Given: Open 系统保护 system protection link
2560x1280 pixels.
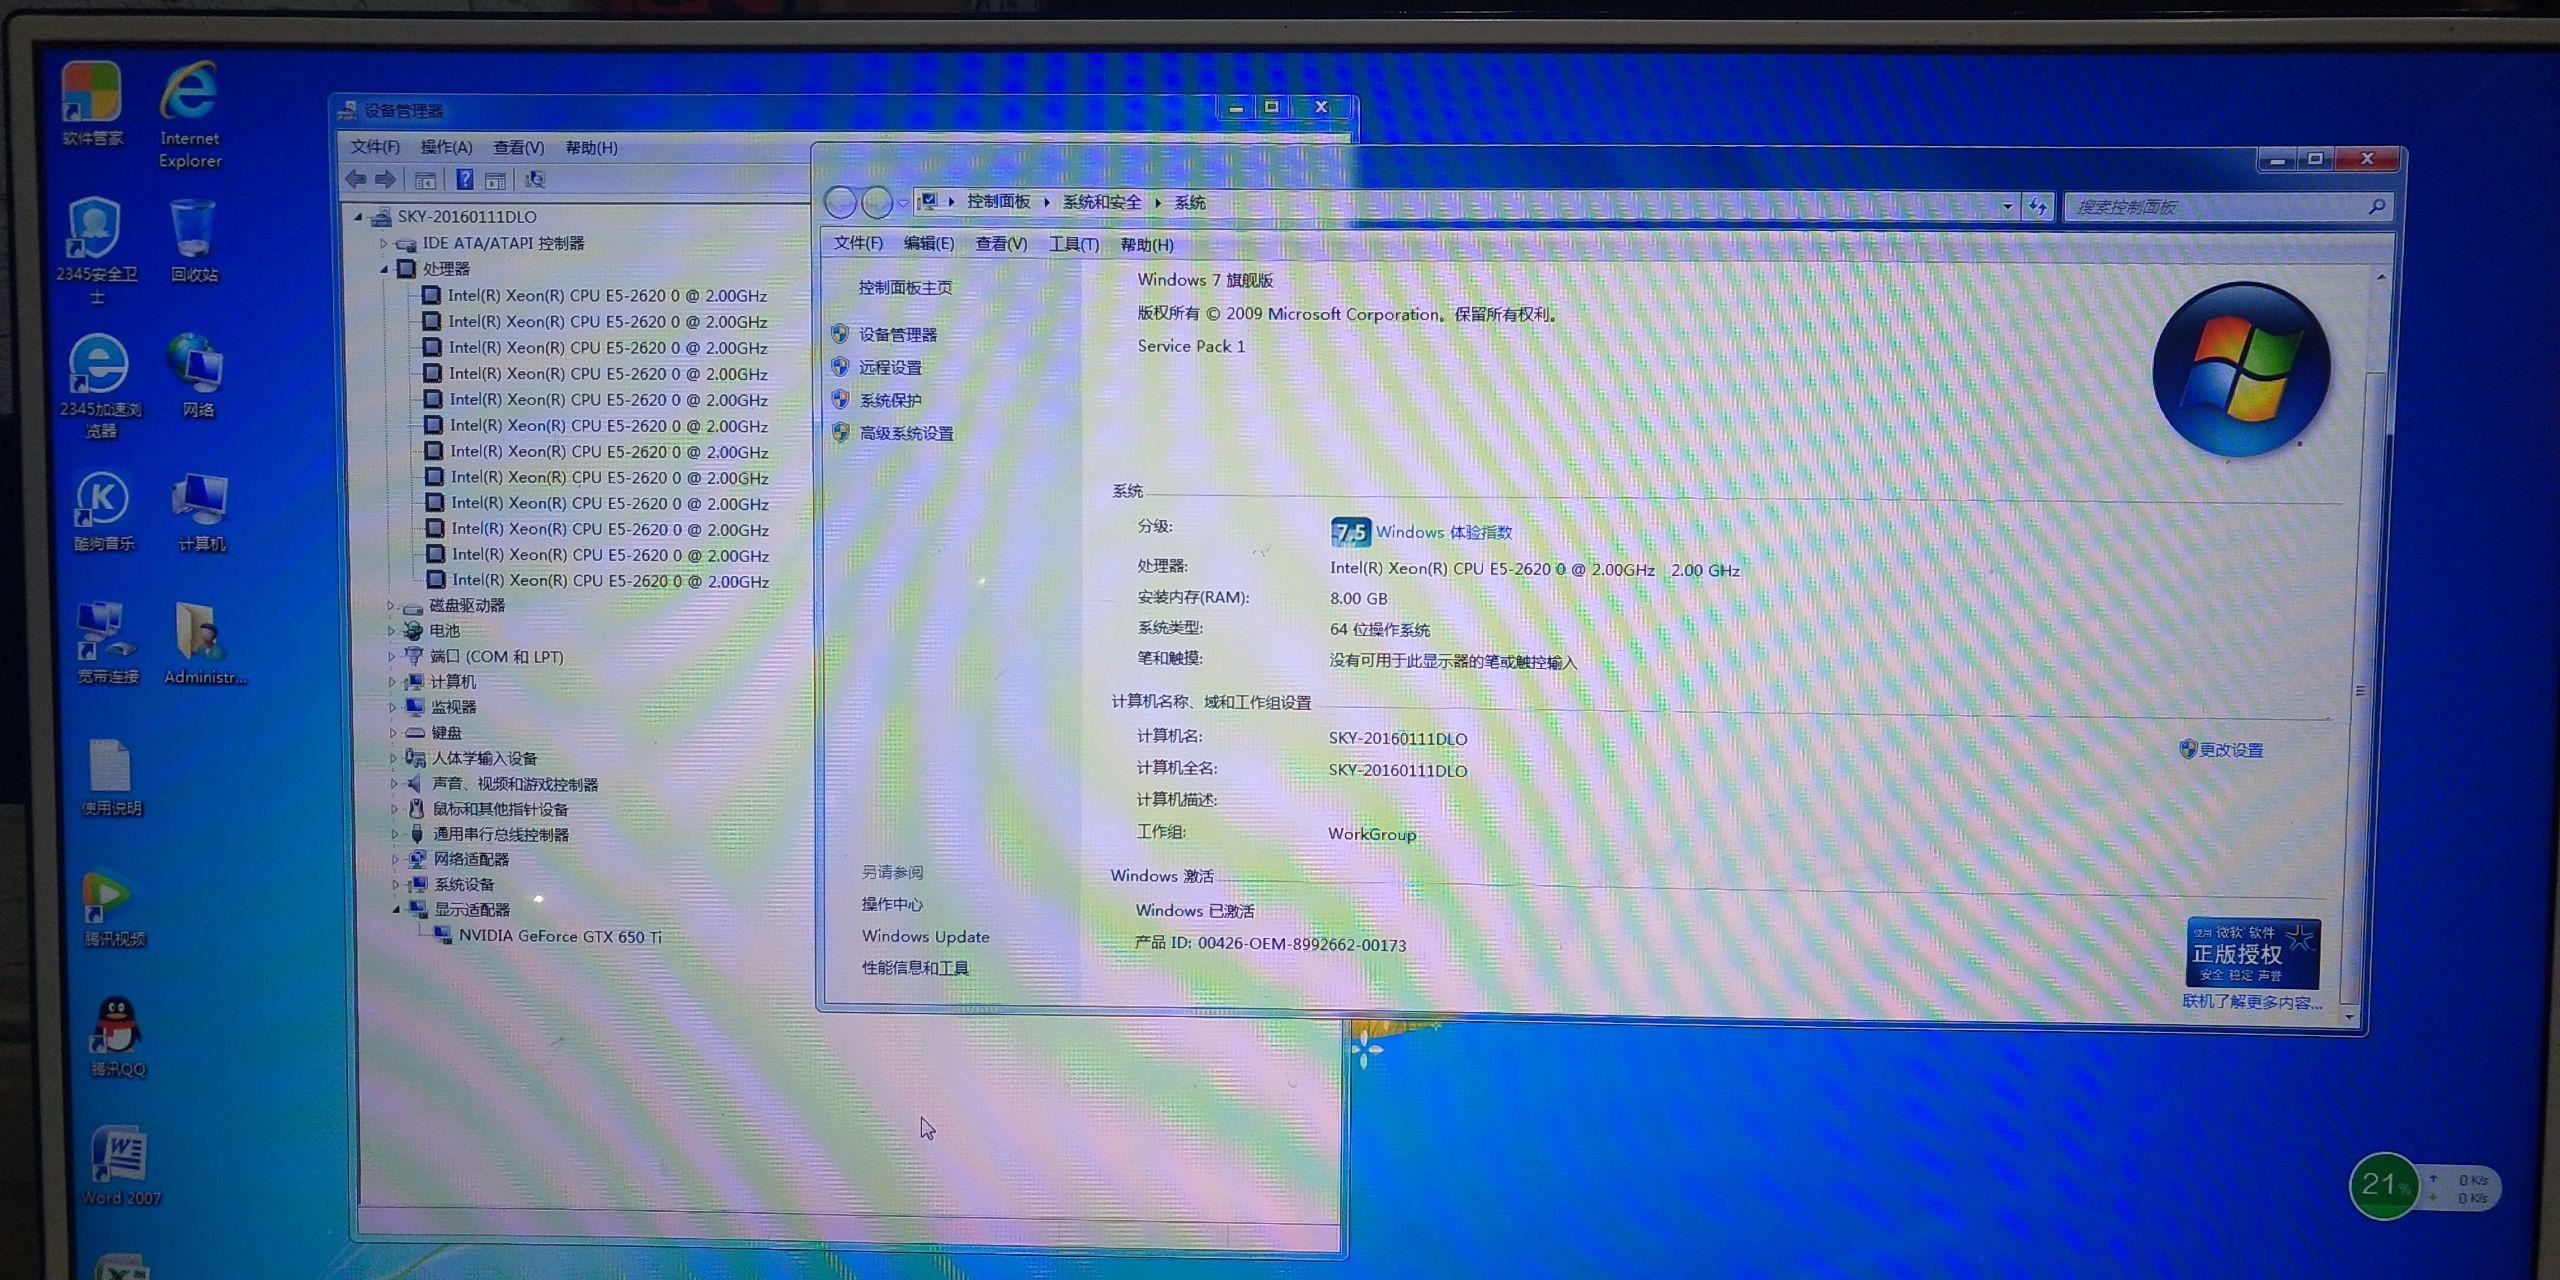Looking at the screenshot, I should tap(890, 400).
